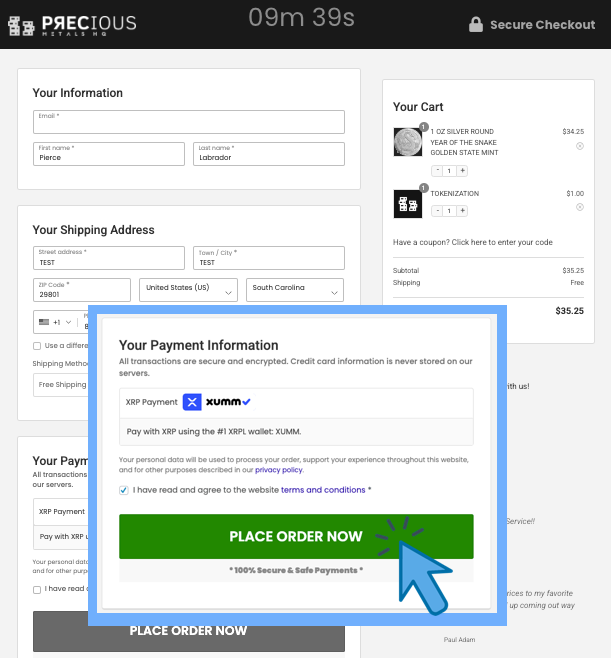Click the Street address field
The height and width of the screenshot is (658, 611).
pyautogui.click(x=109, y=258)
